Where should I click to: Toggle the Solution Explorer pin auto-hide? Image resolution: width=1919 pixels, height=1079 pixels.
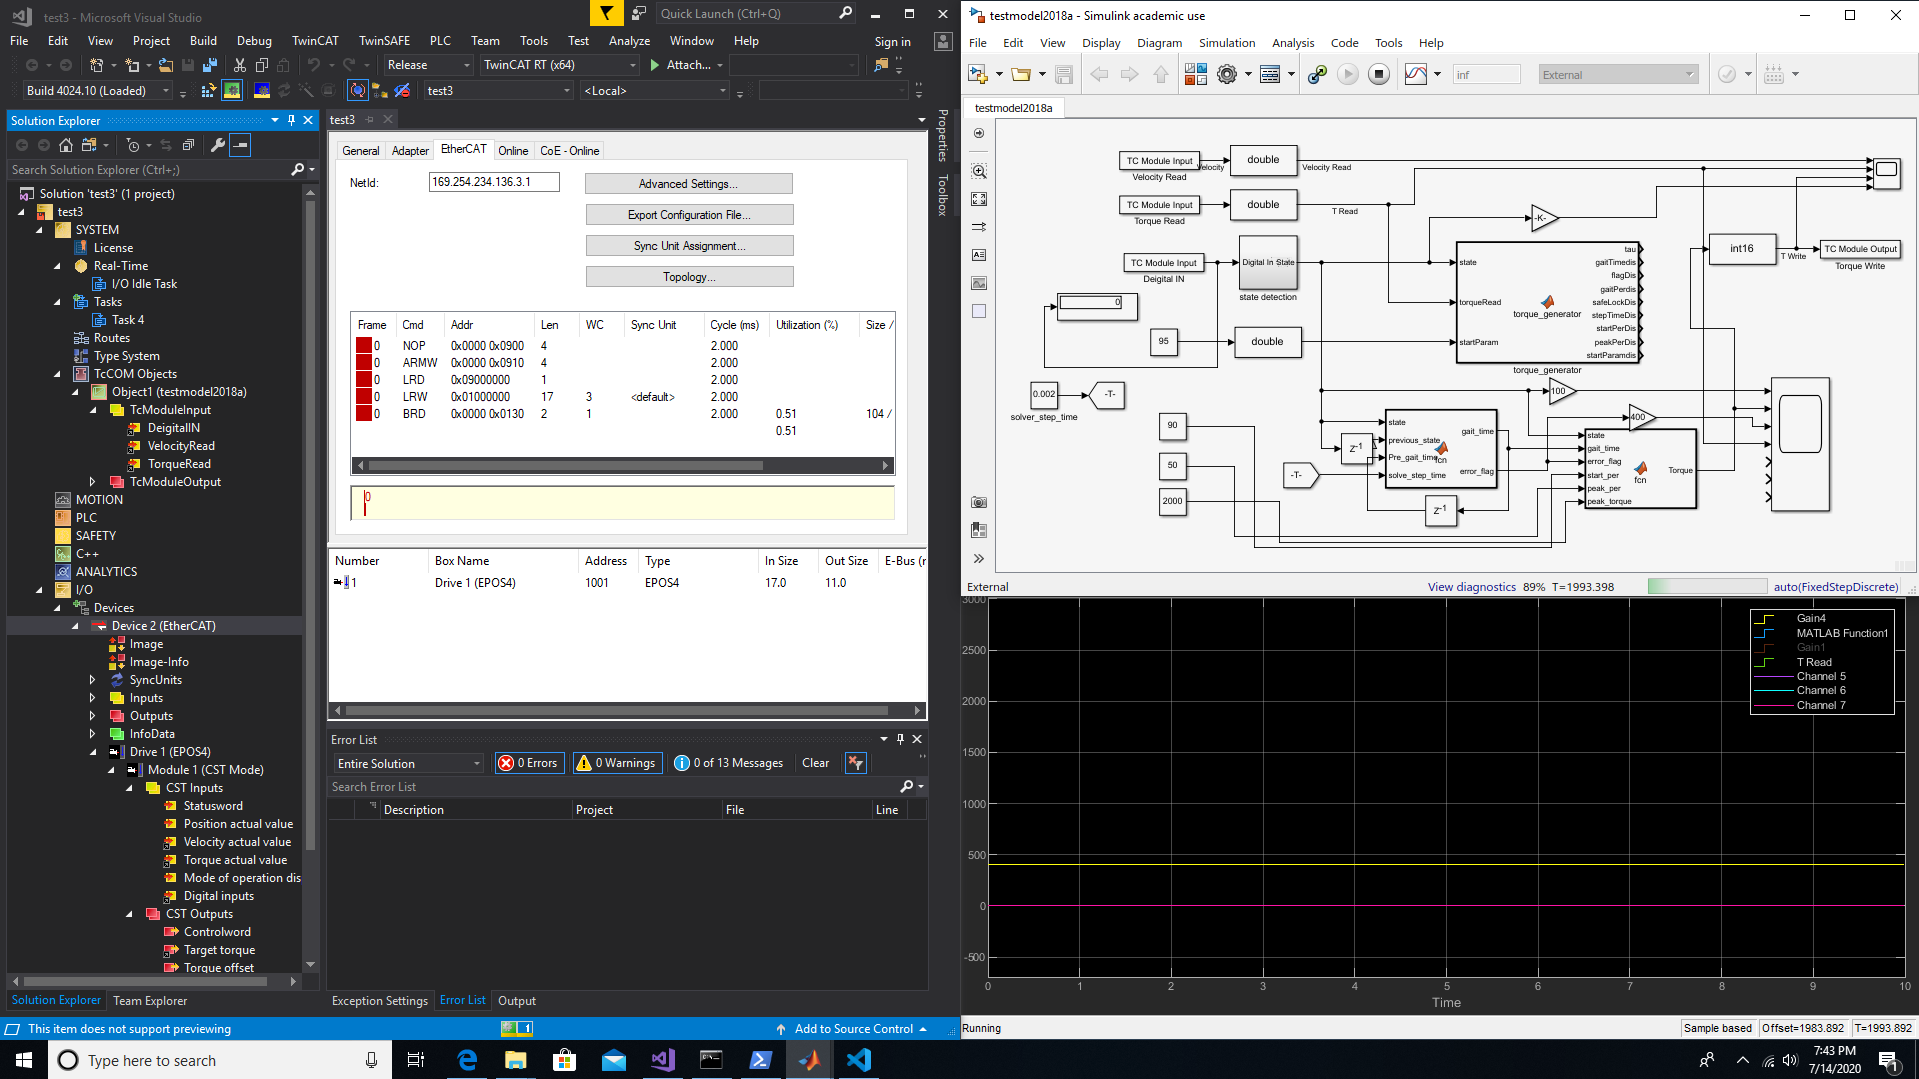coord(291,120)
